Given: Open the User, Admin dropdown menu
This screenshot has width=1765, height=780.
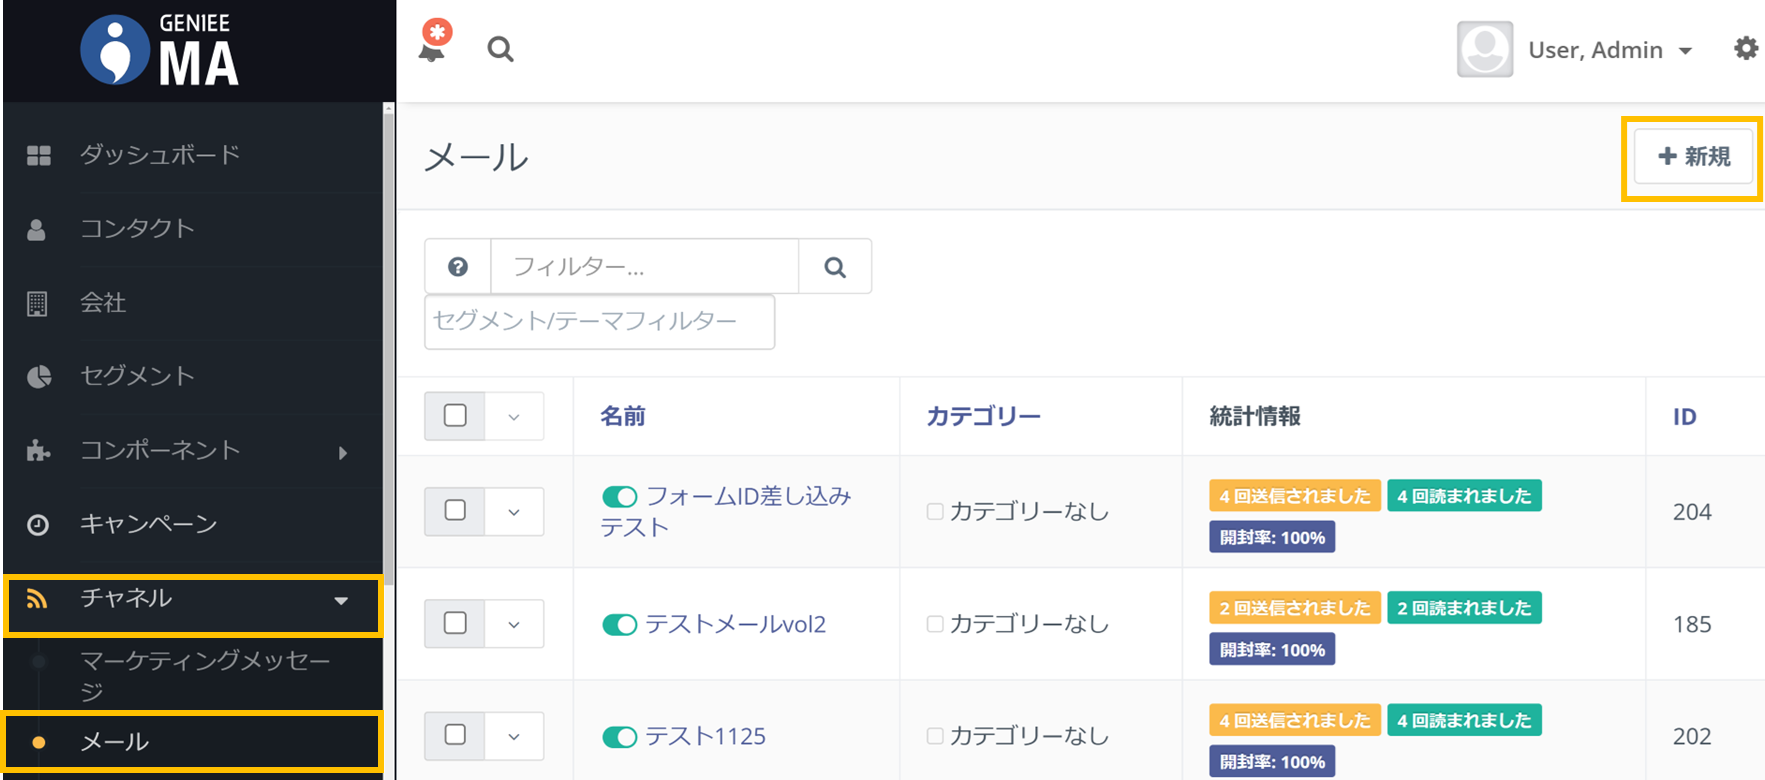Looking at the screenshot, I should 1610,50.
